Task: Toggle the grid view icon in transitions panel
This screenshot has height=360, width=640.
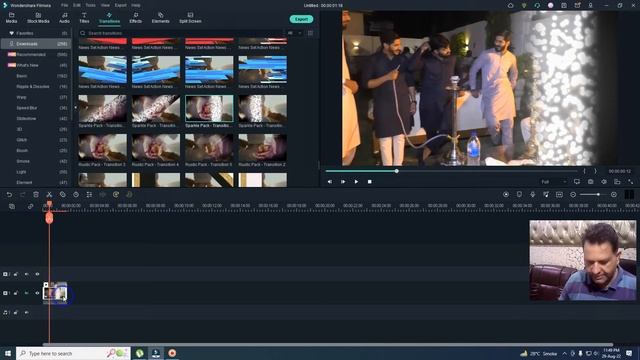Action: (x=311, y=33)
